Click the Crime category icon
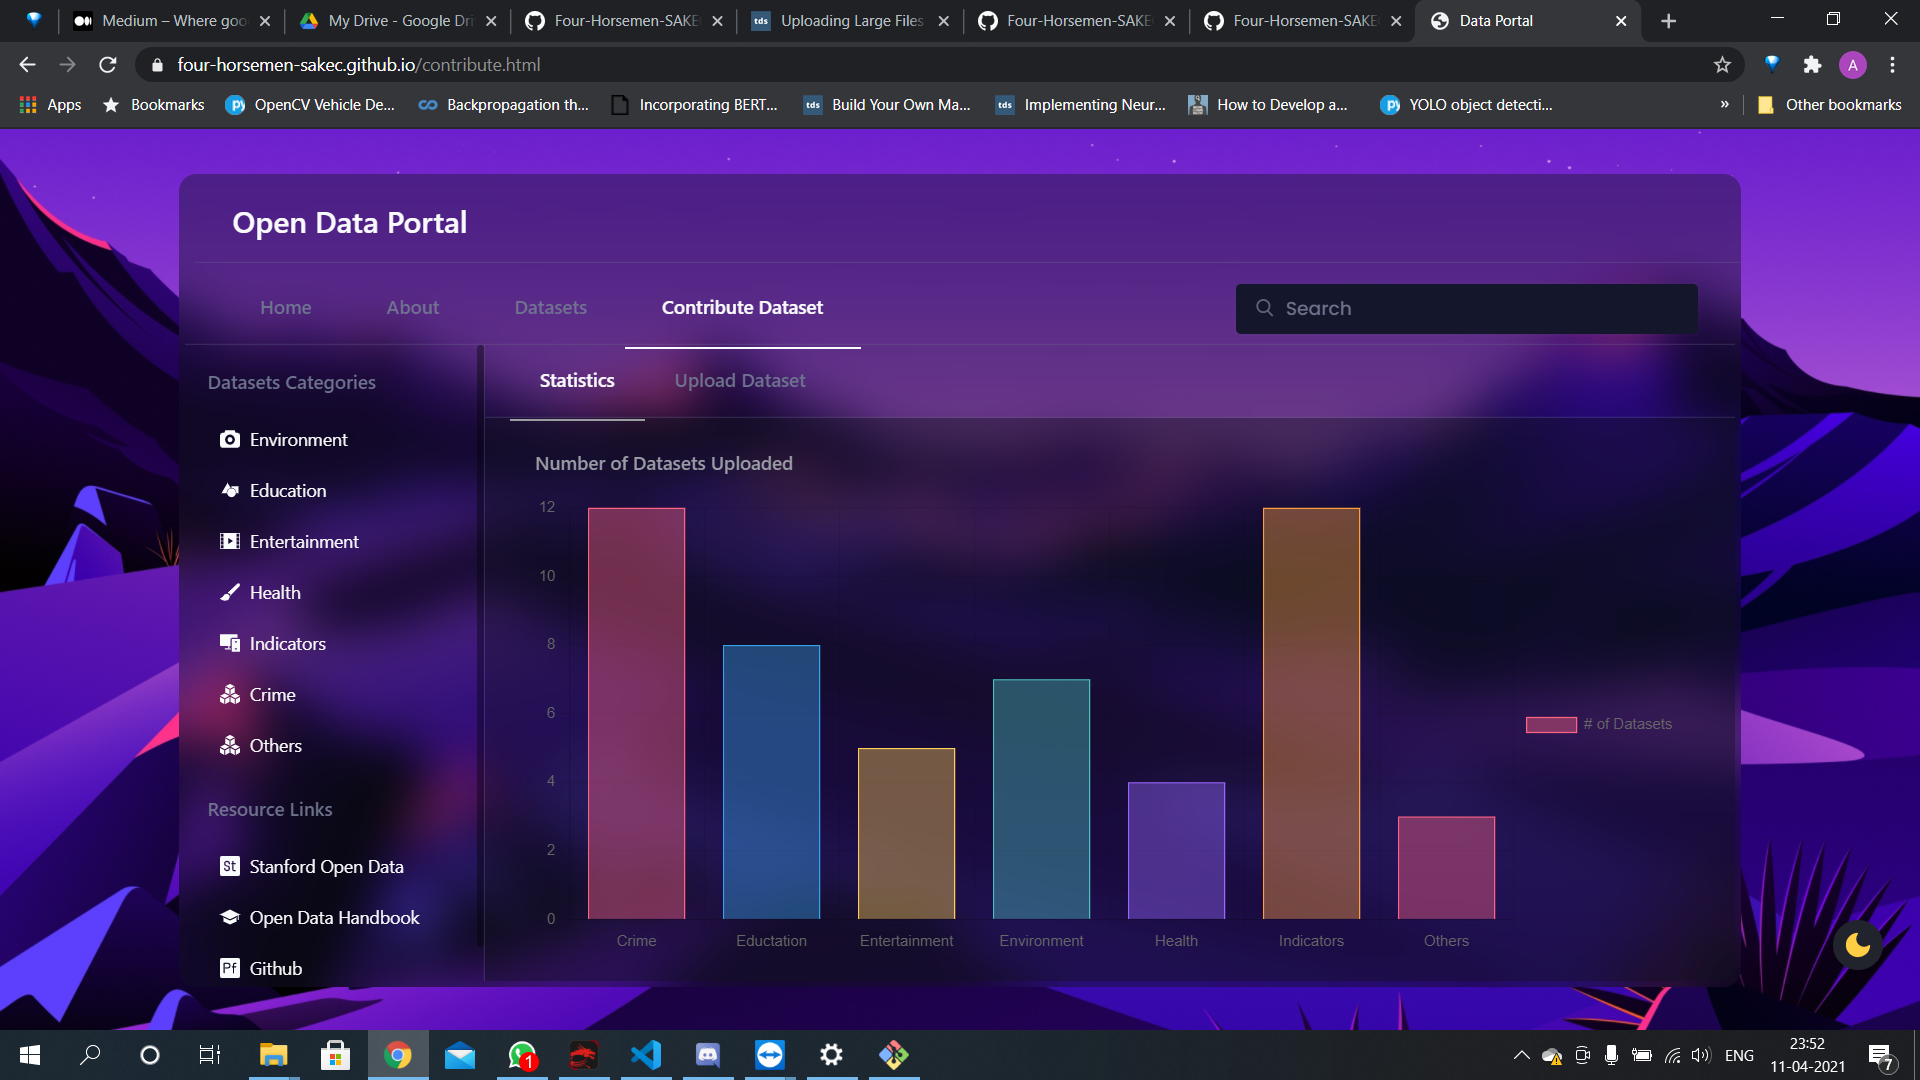The width and height of the screenshot is (1920, 1080). tap(229, 695)
